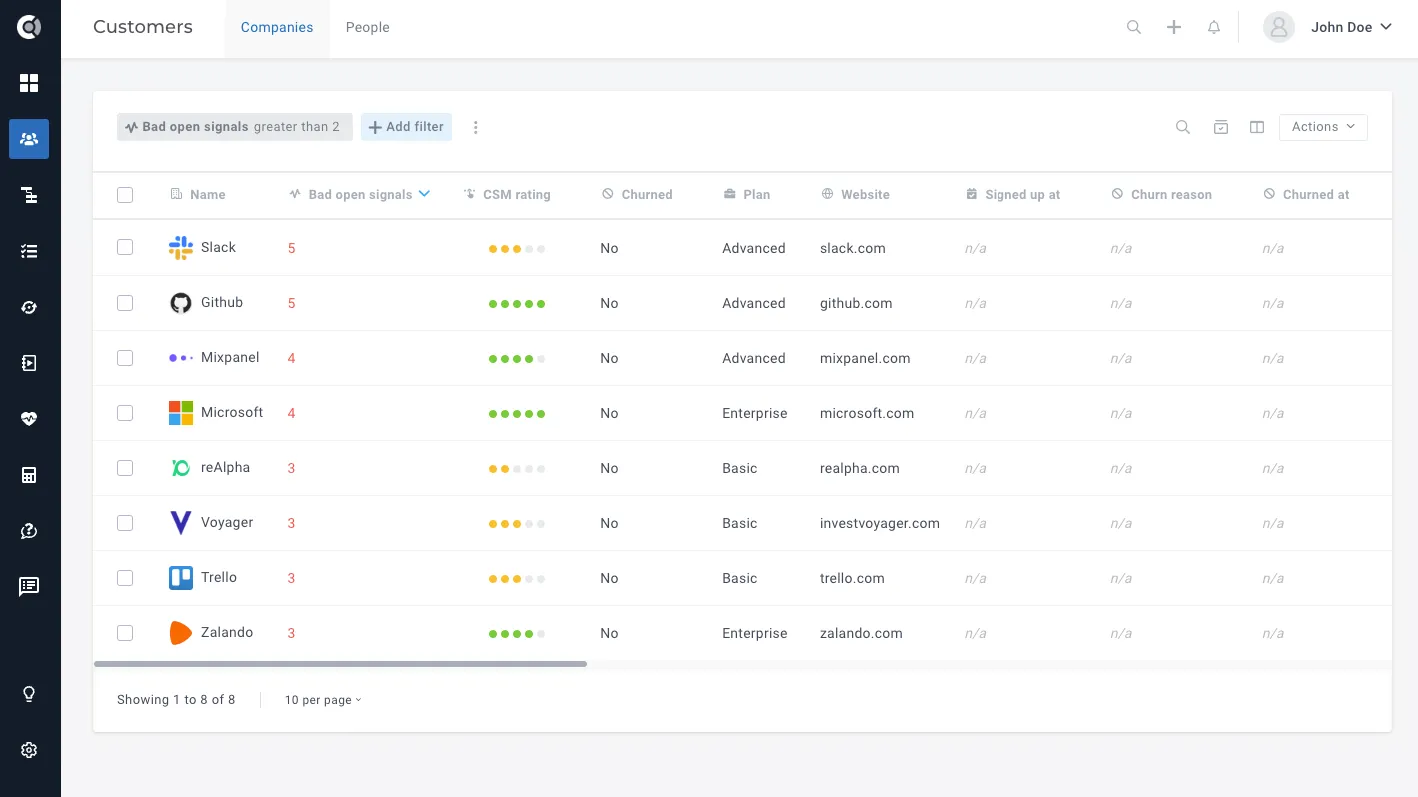Select the Zalando row checkbox
Image resolution: width=1418 pixels, height=797 pixels.
[125, 632]
